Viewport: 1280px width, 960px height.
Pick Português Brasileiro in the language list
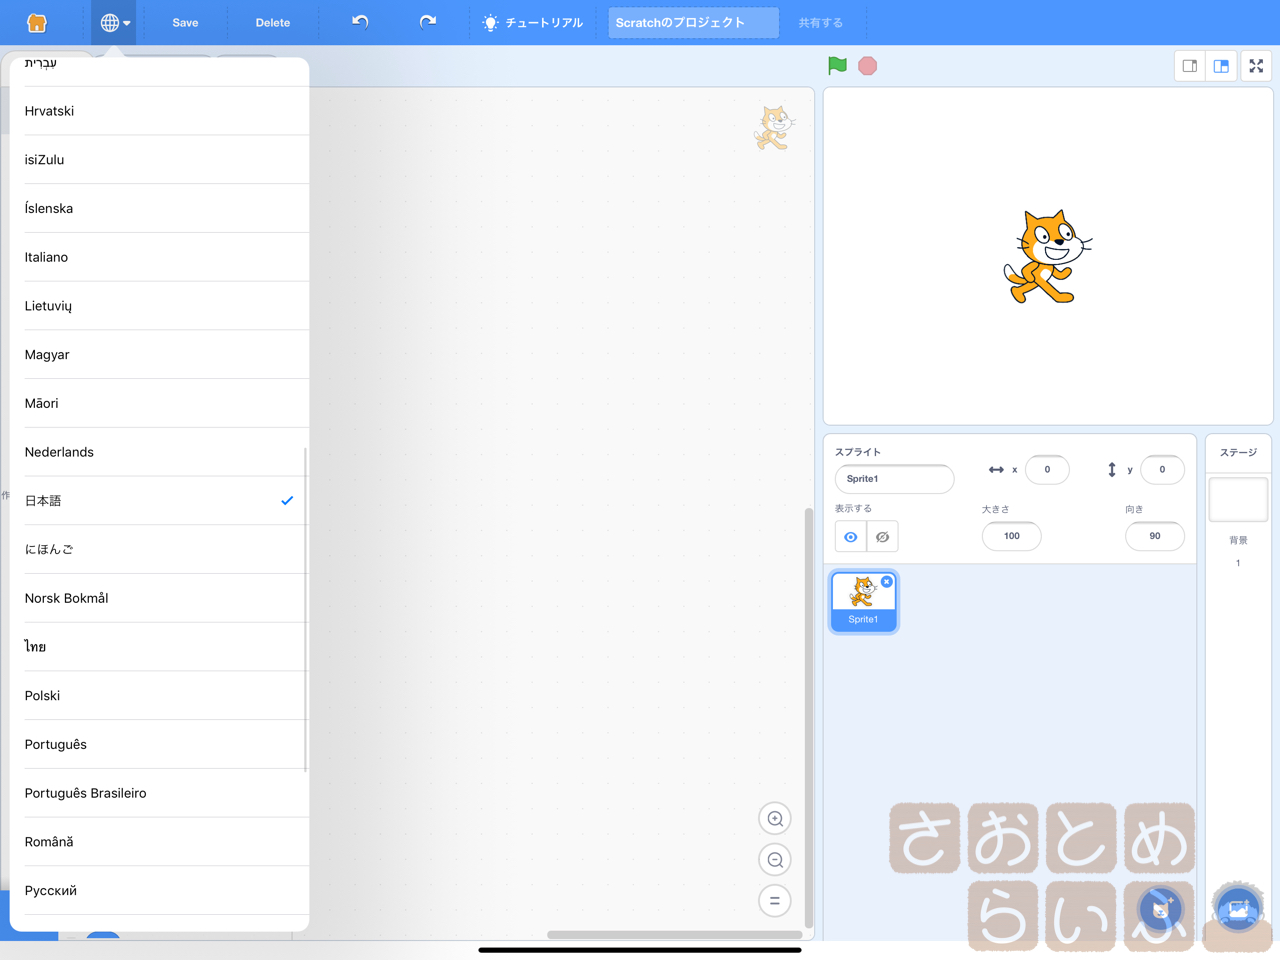tap(159, 793)
